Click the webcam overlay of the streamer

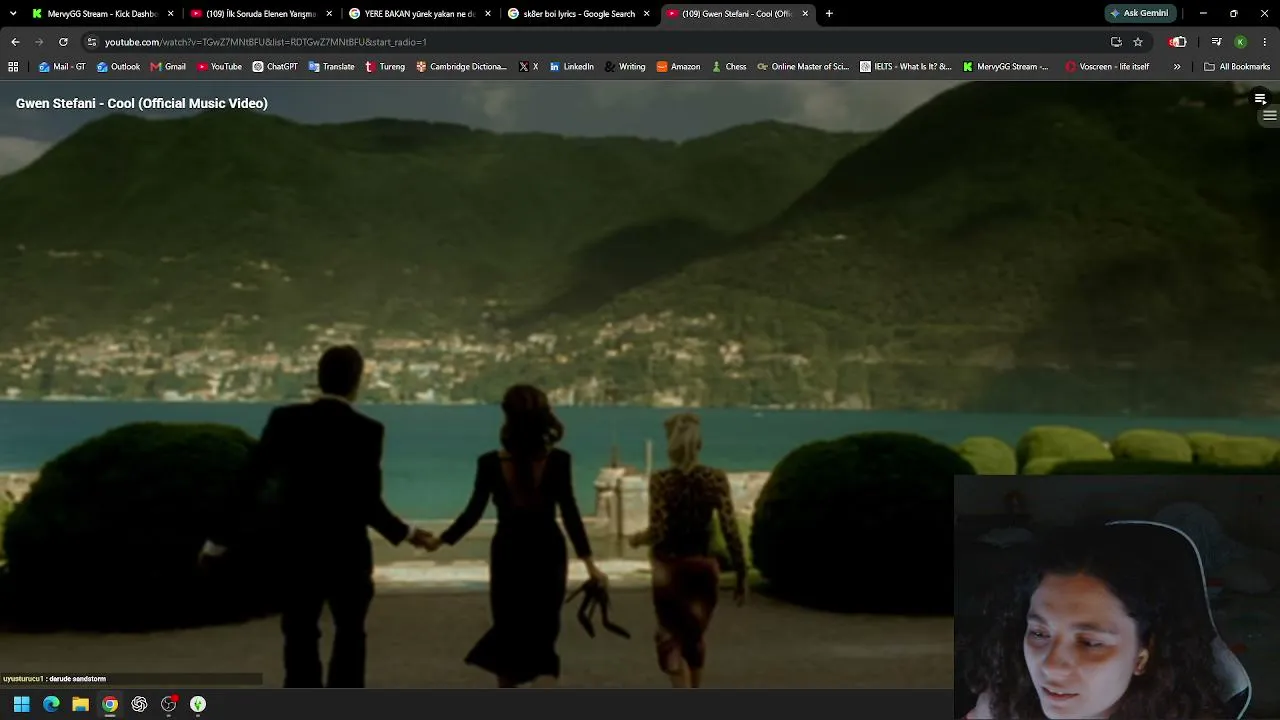(x=1117, y=597)
